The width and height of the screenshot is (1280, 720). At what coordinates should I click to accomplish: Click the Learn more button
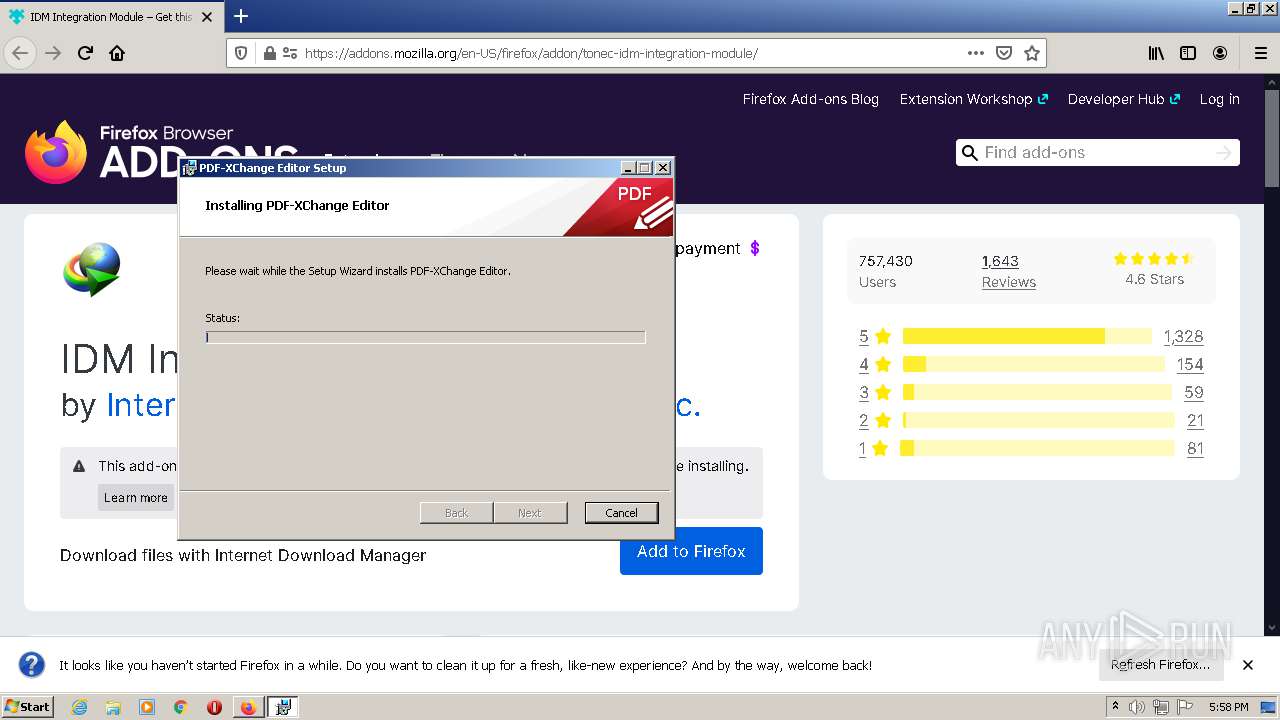coord(135,497)
